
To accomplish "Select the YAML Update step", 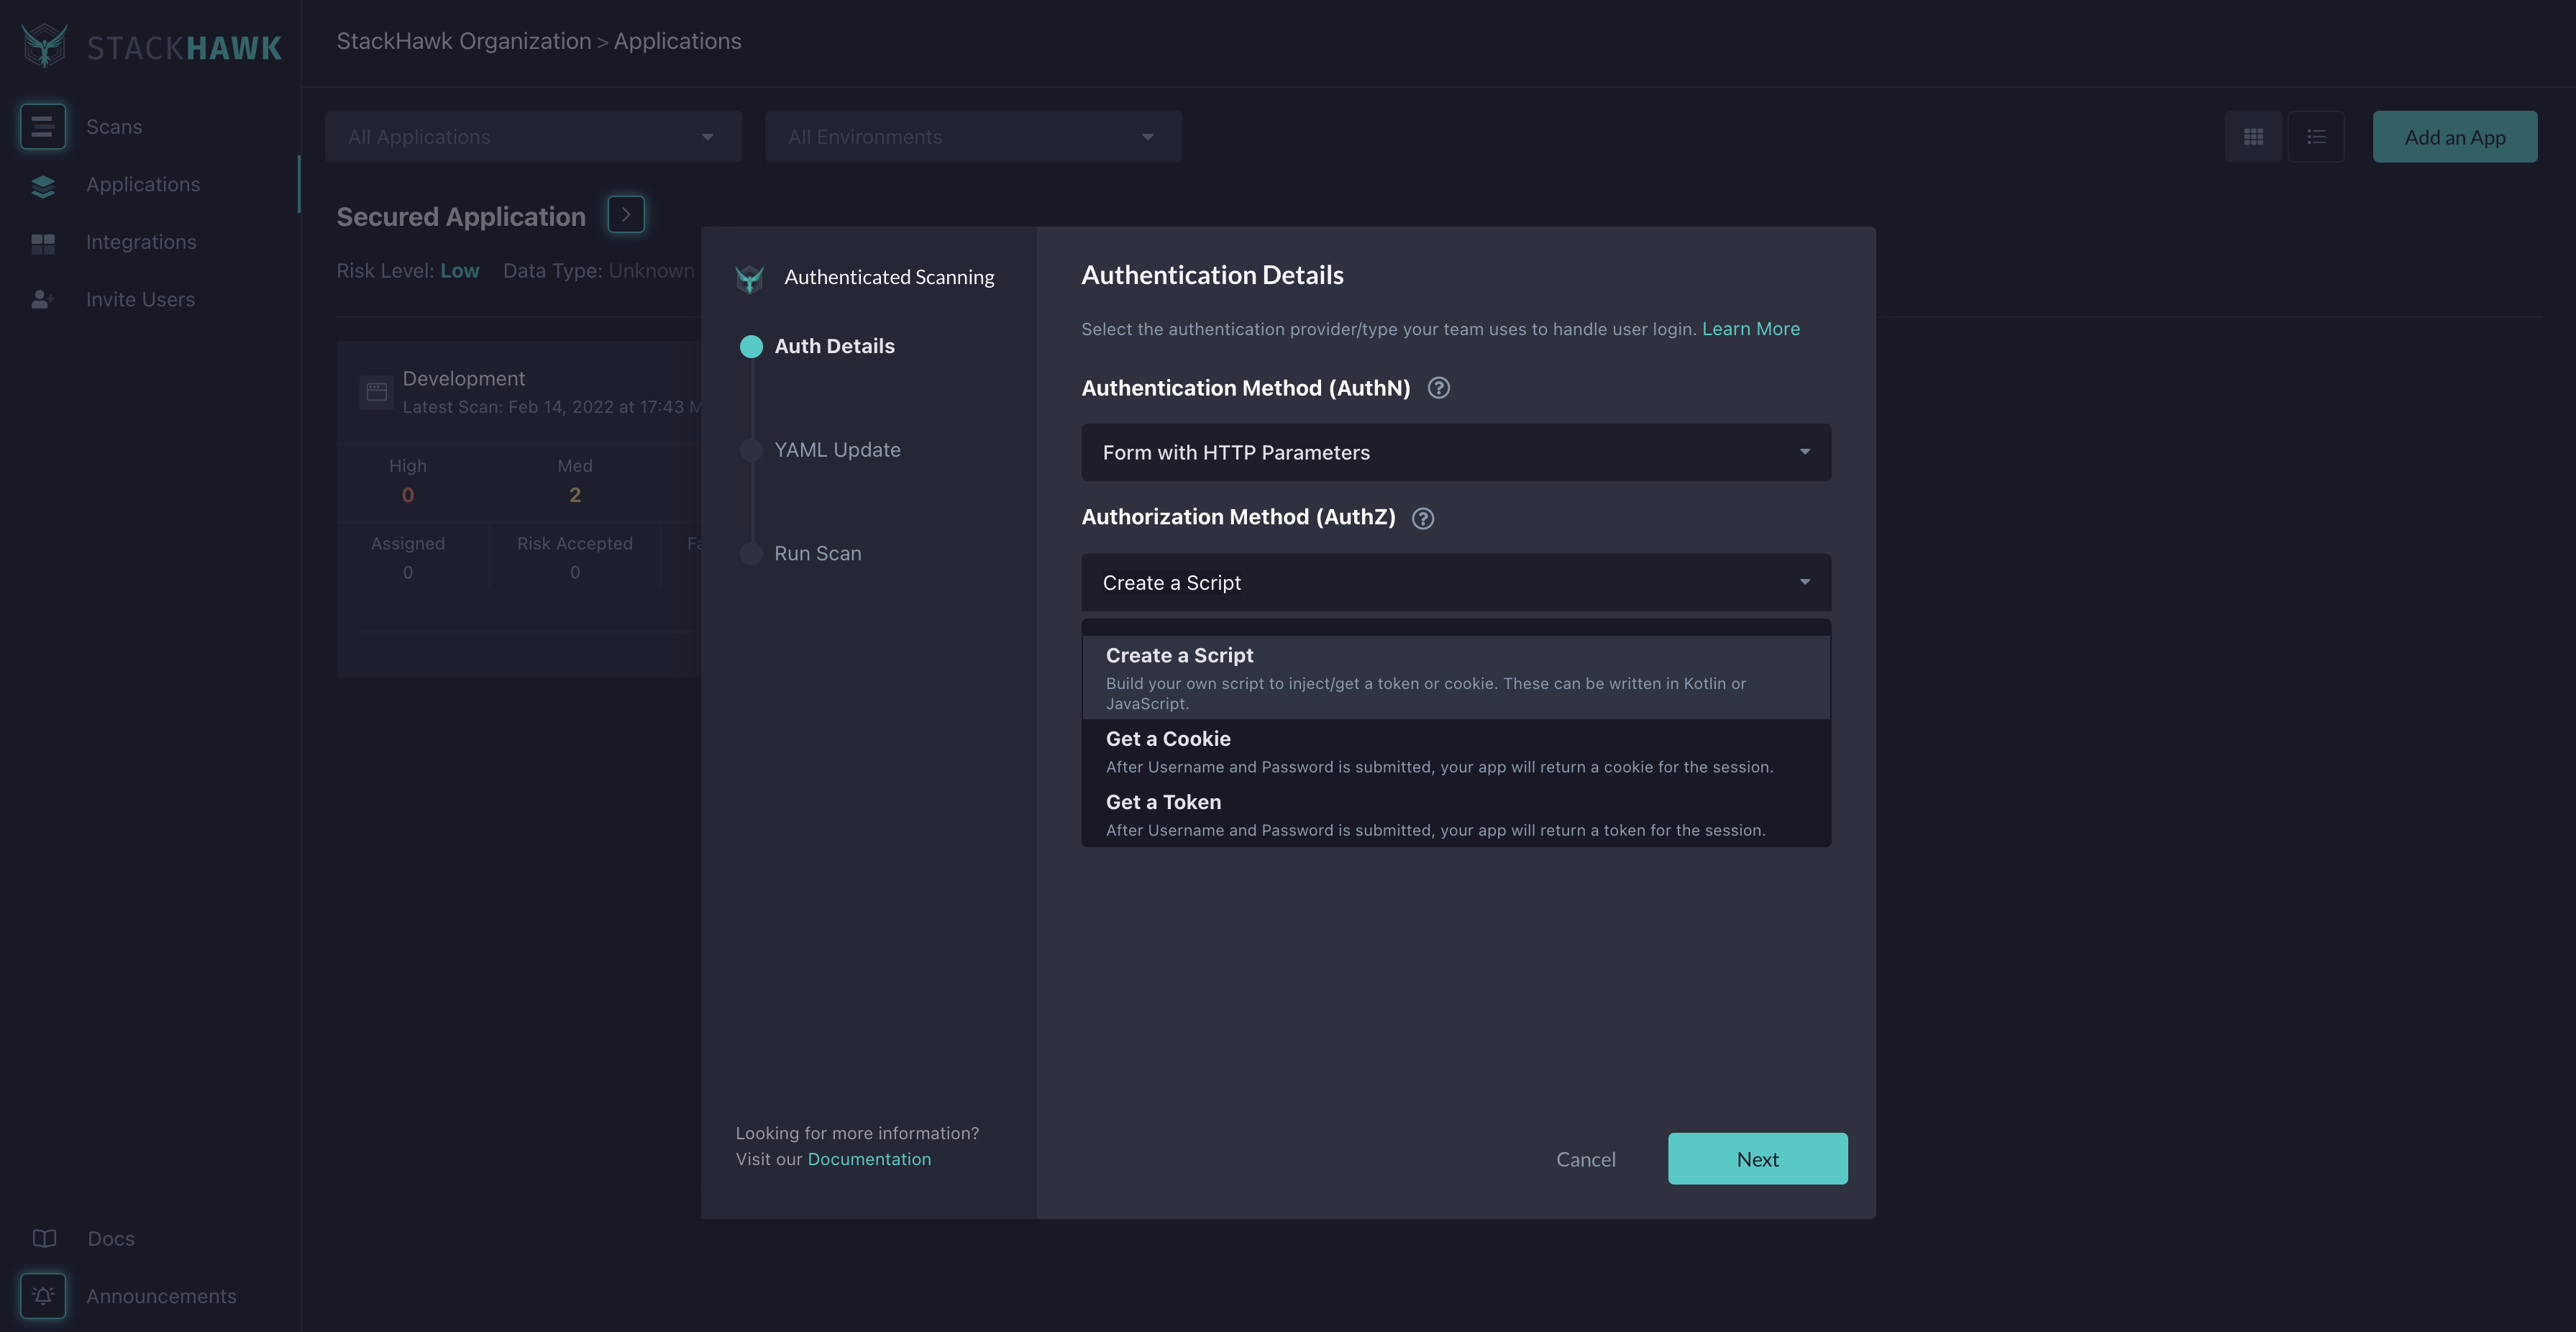I will point(837,450).
